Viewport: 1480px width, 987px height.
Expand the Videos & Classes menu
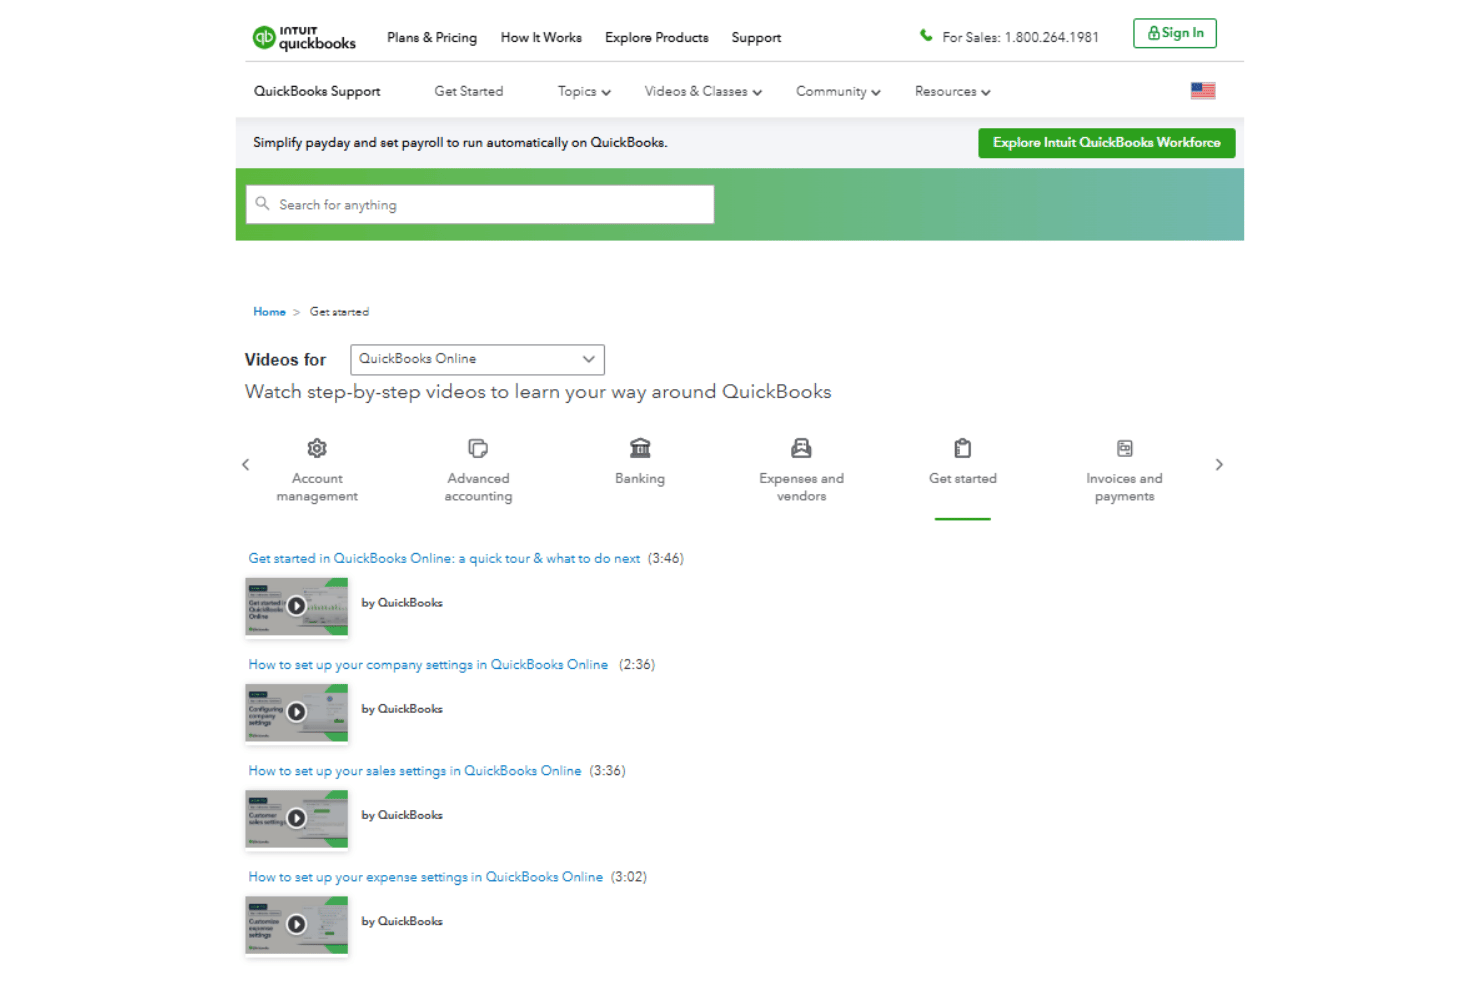click(x=703, y=92)
